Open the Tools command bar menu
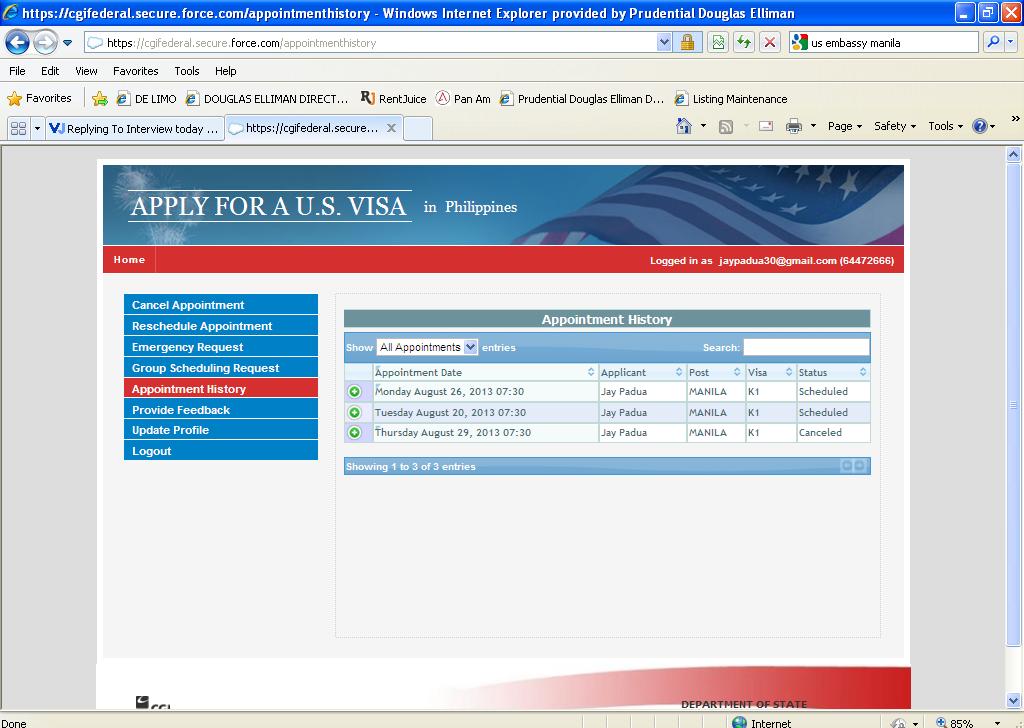The image size is (1024, 728). 946,126
